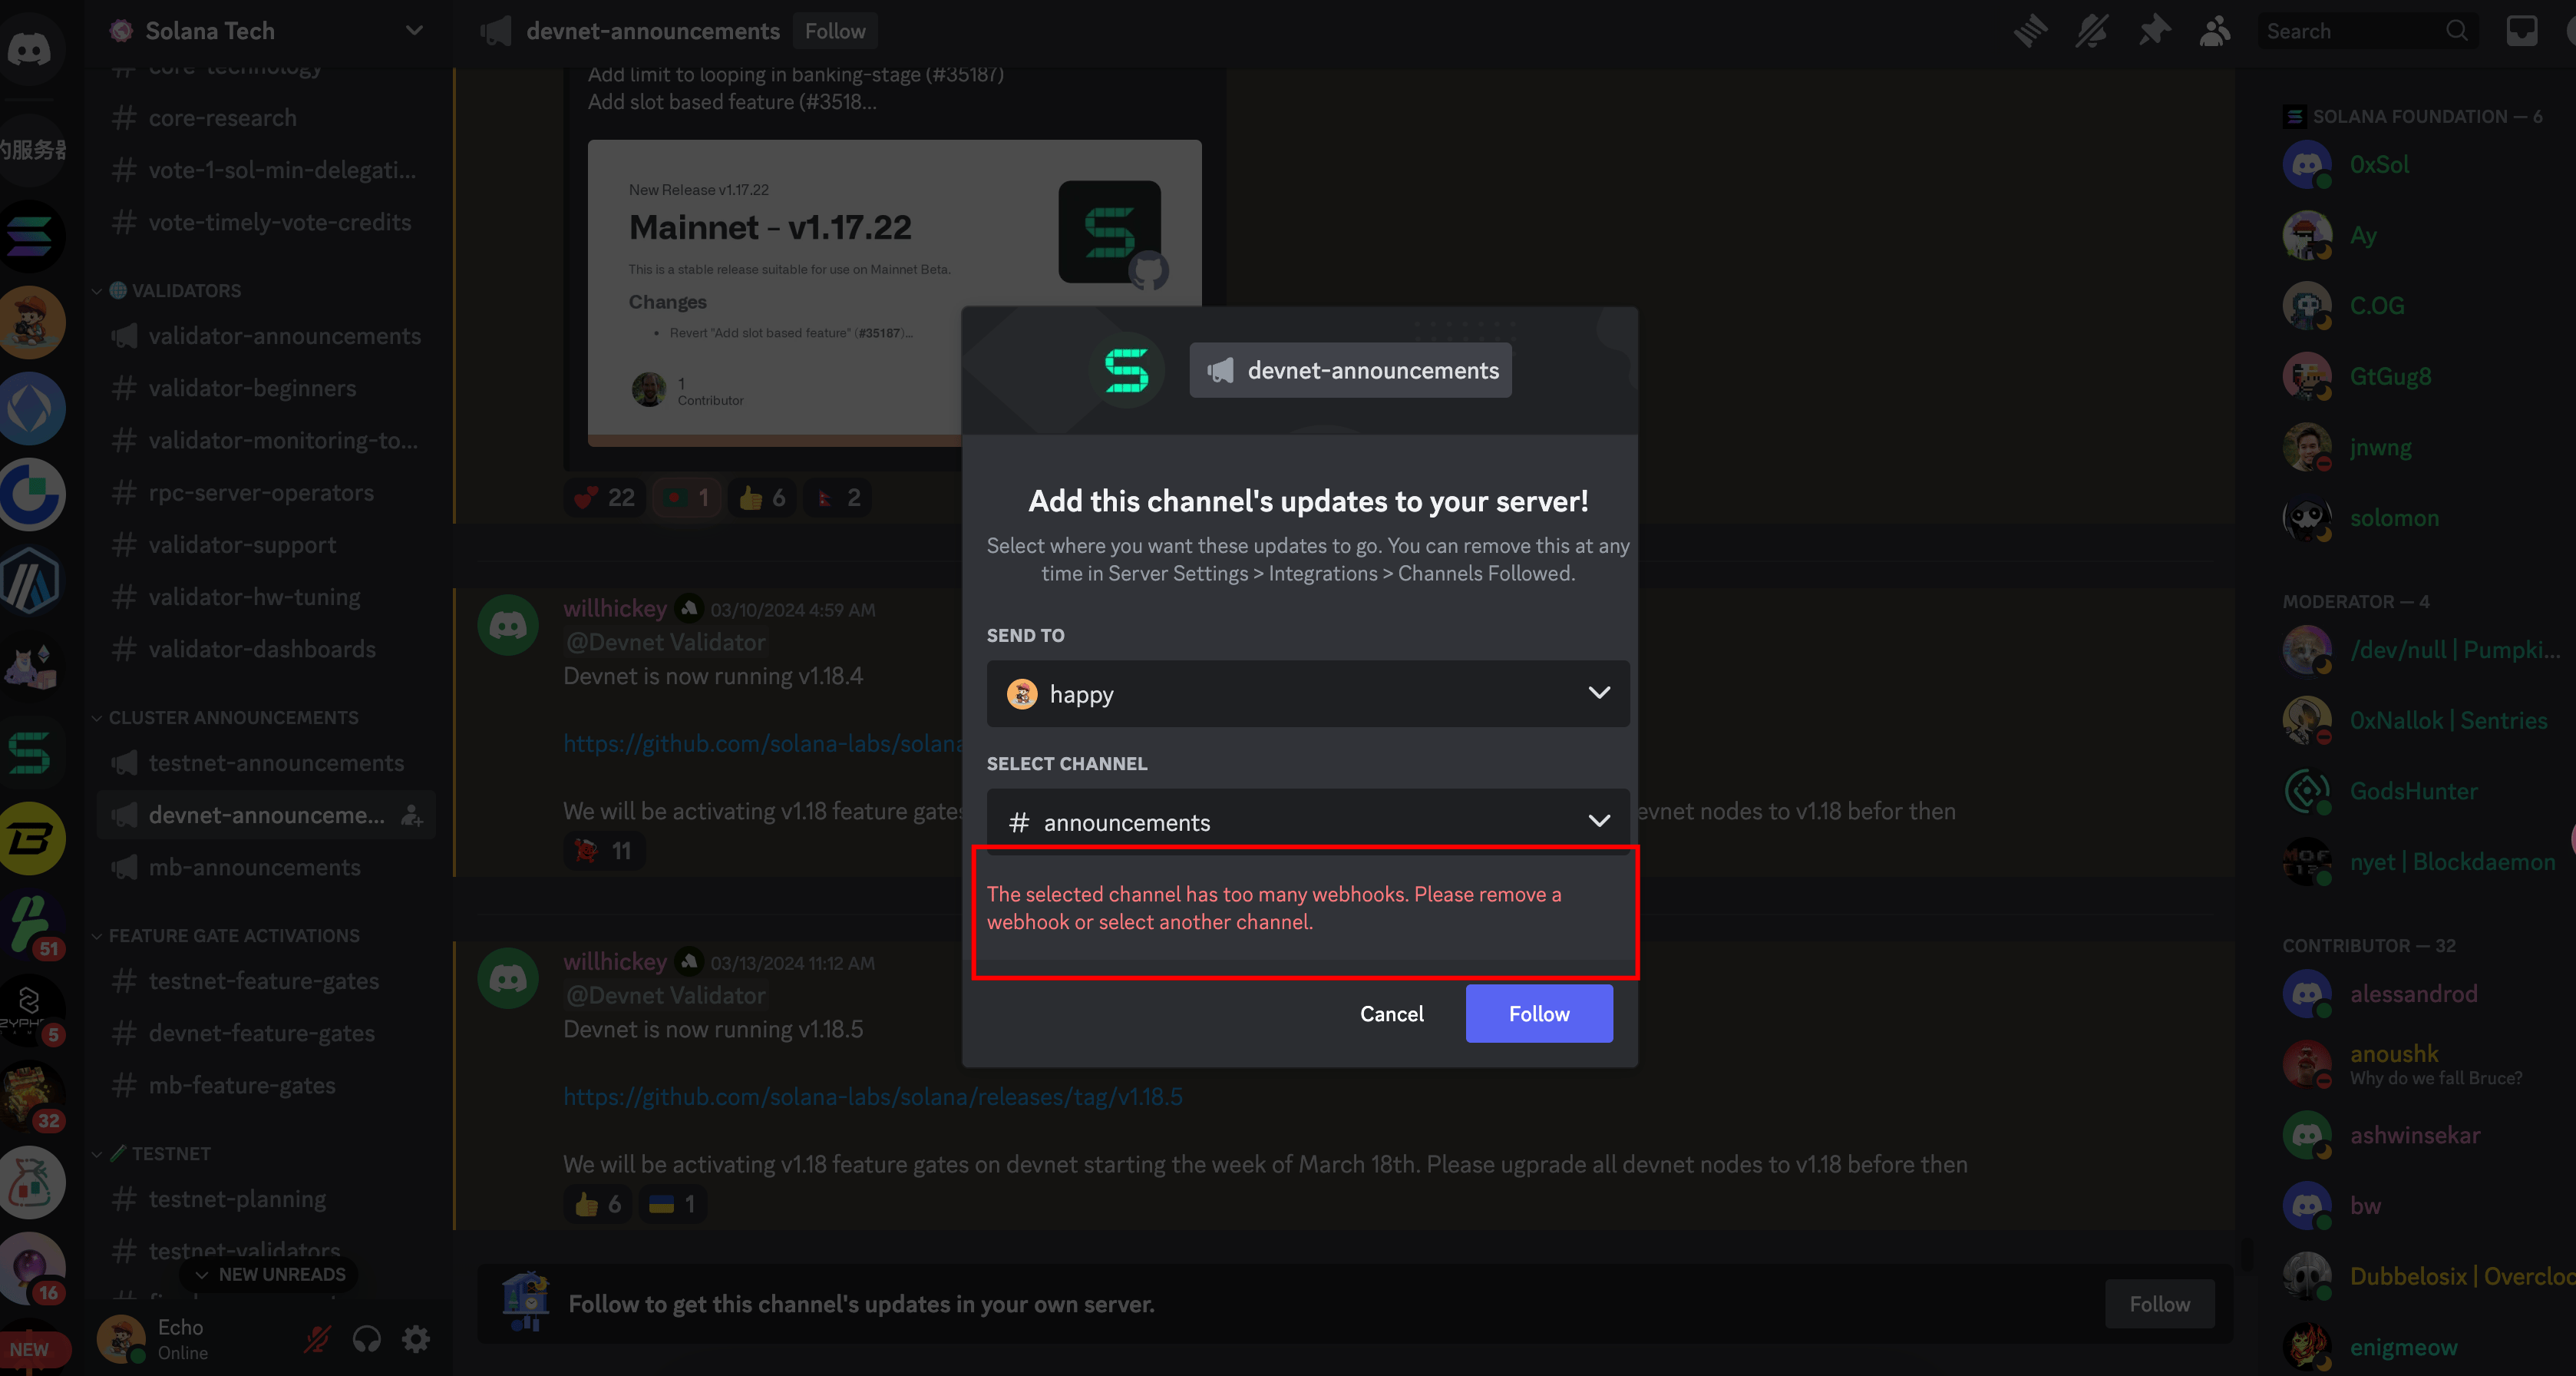
Task: Toggle the member list icon
Action: [2216, 31]
